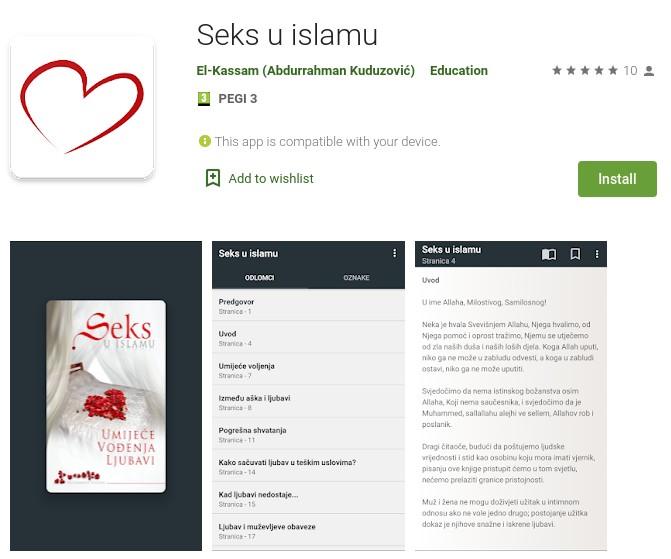Click the green compatibility info icon

click(x=205, y=141)
